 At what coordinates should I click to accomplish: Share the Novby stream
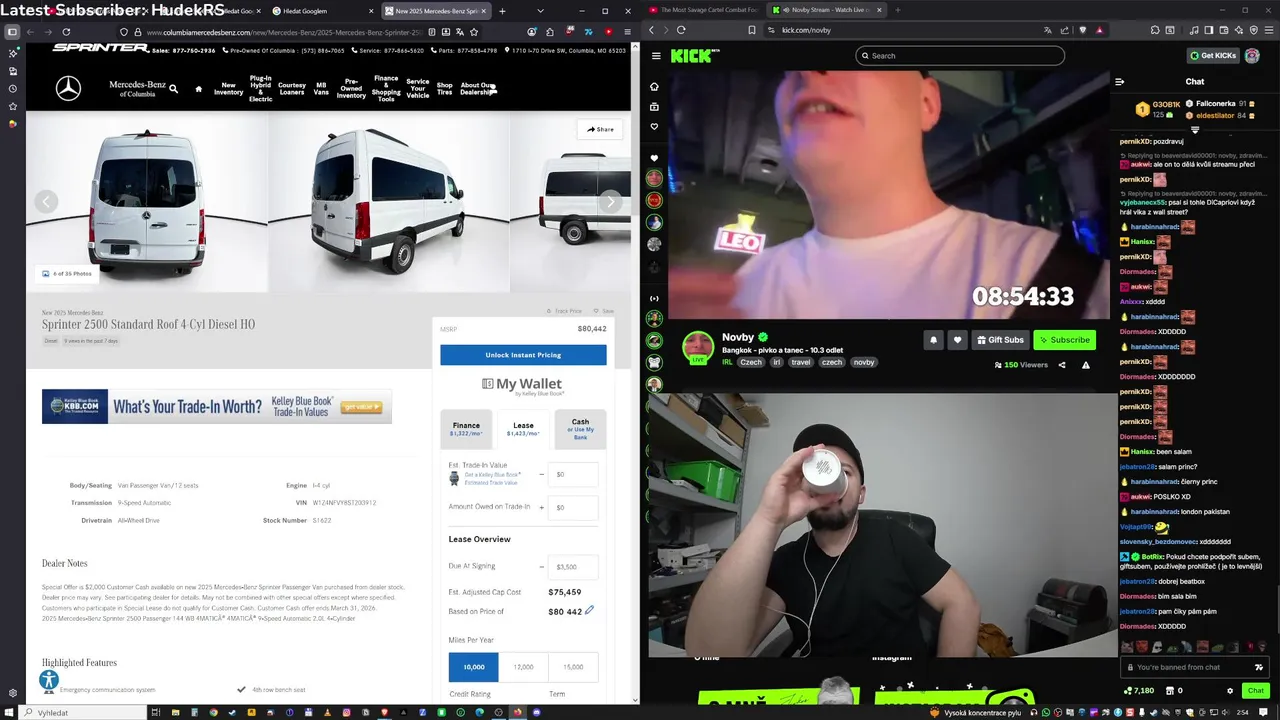click(1062, 365)
